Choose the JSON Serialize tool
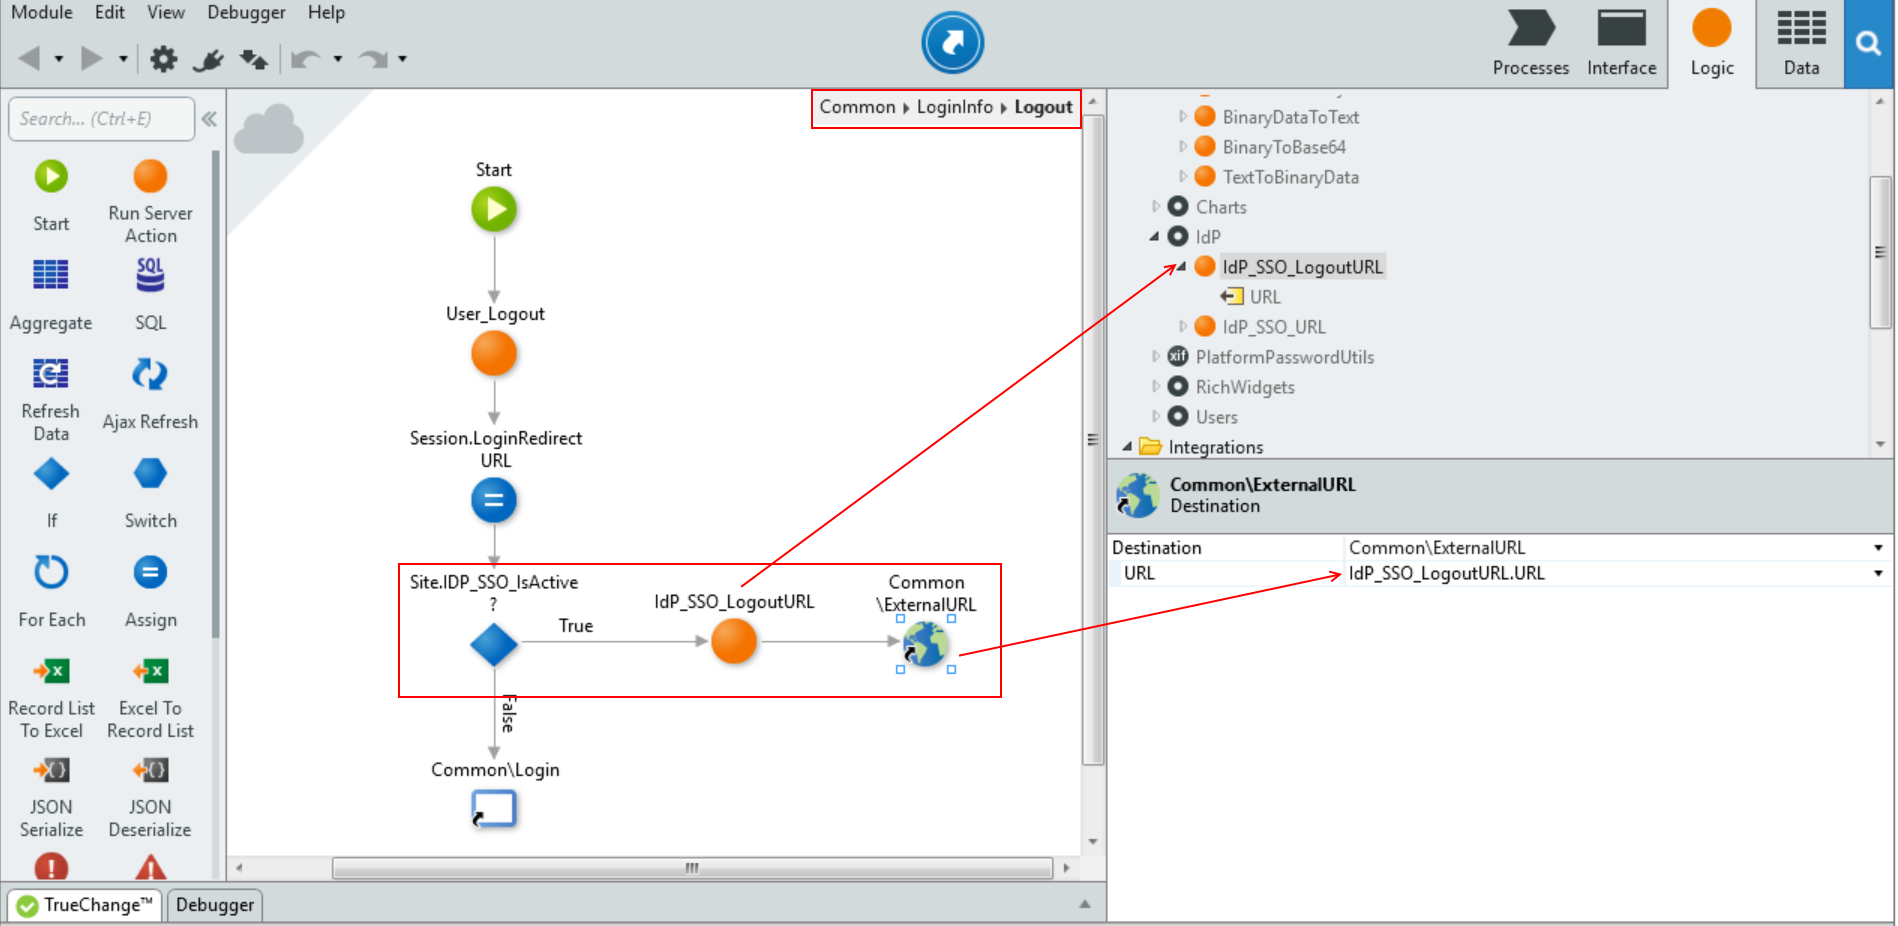The image size is (1898, 926). [x=51, y=771]
